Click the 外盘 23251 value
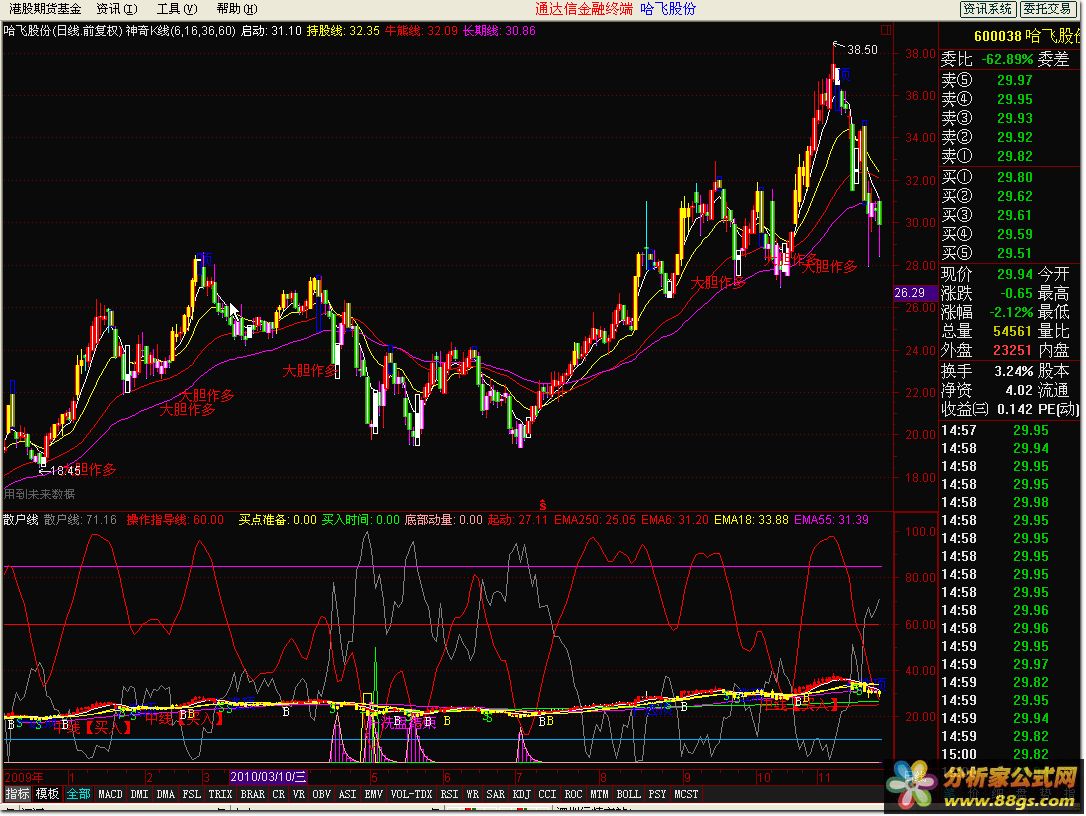The image size is (1086, 816). point(1013,351)
